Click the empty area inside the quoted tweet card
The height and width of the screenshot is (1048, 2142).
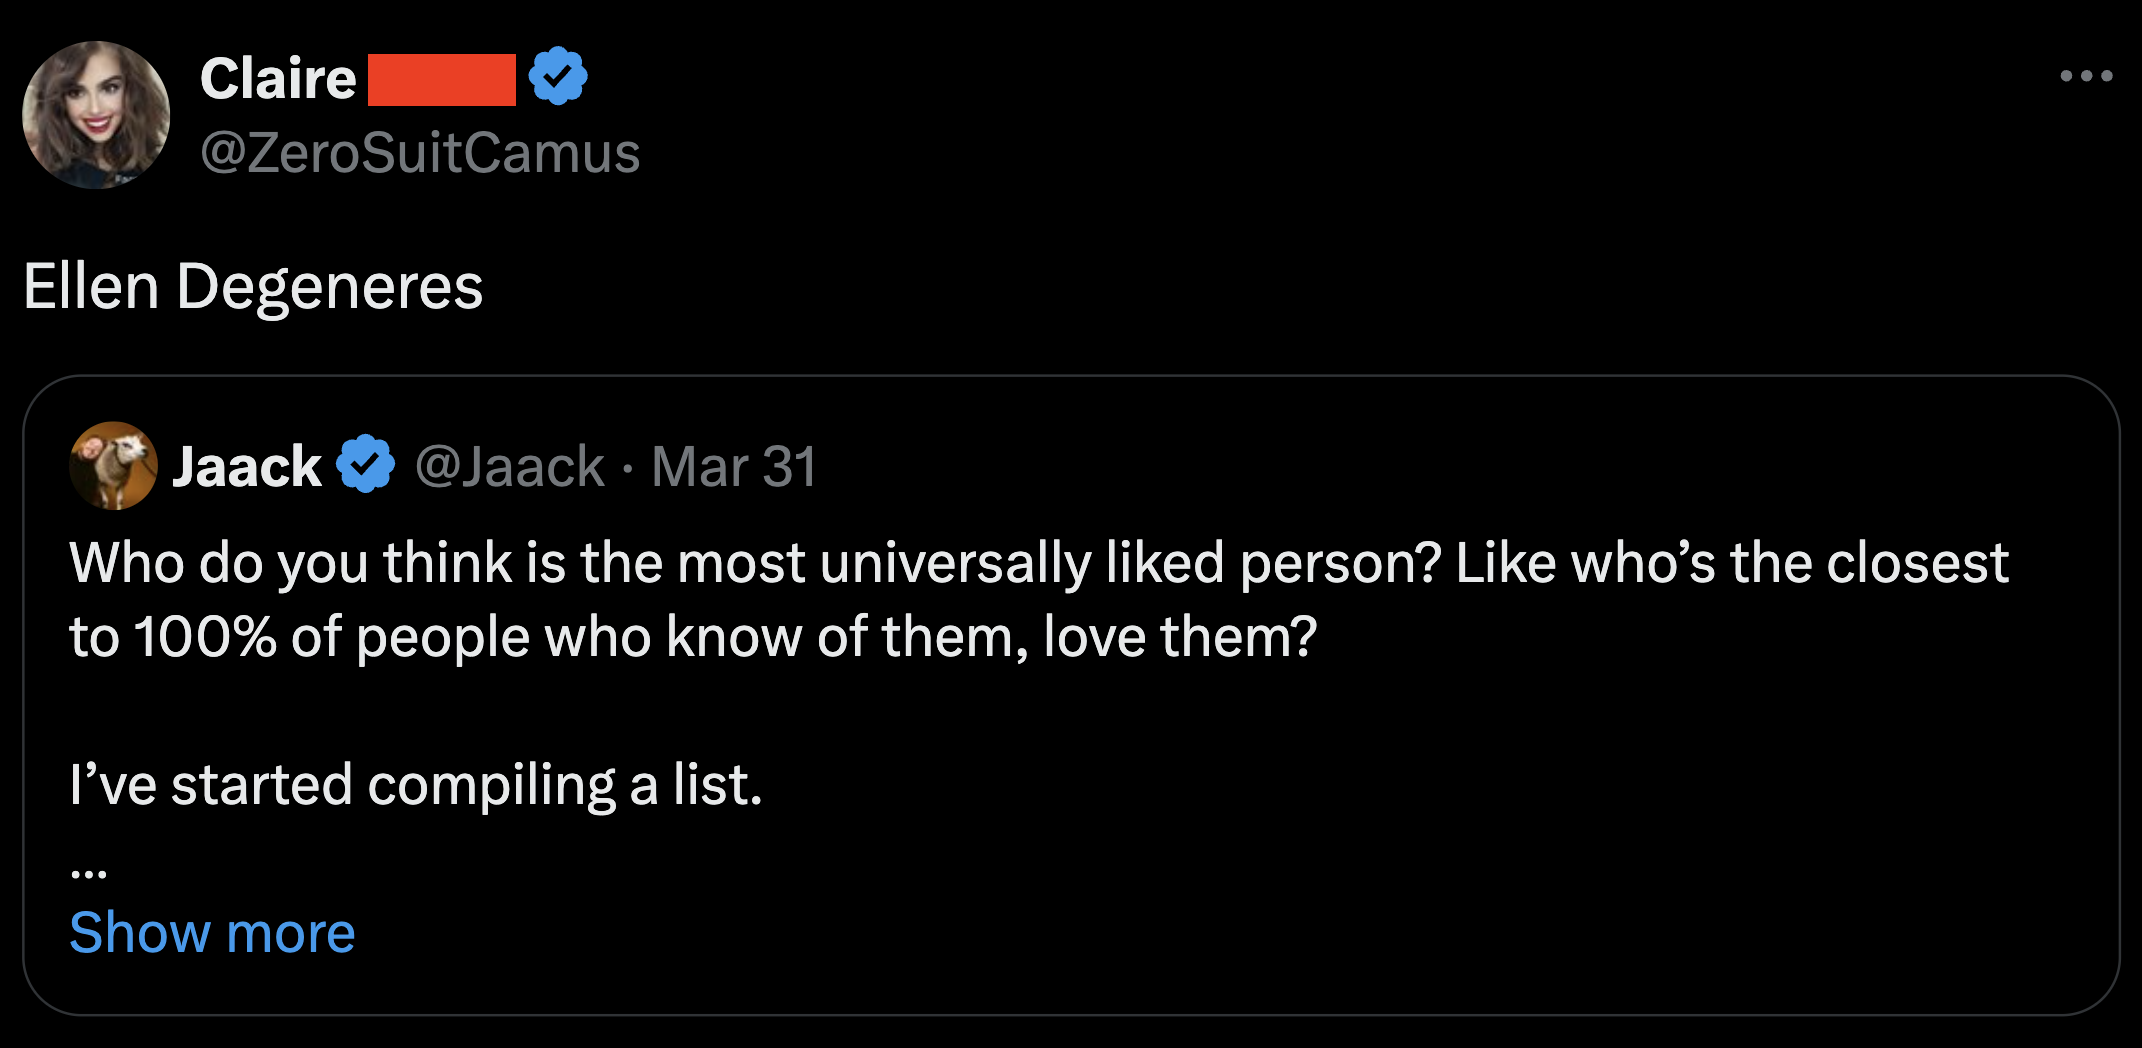[1400, 850]
